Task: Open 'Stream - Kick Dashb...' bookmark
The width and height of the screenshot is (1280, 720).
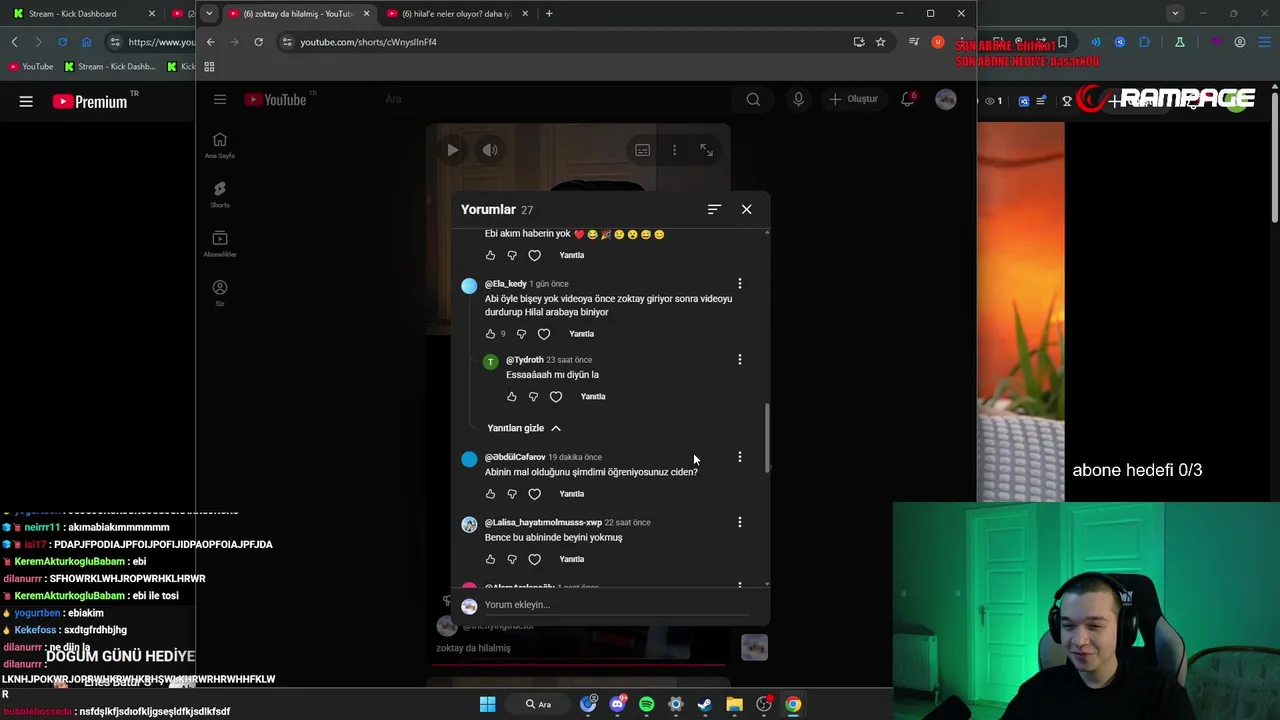Action: pyautogui.click(x=110, y=67)
